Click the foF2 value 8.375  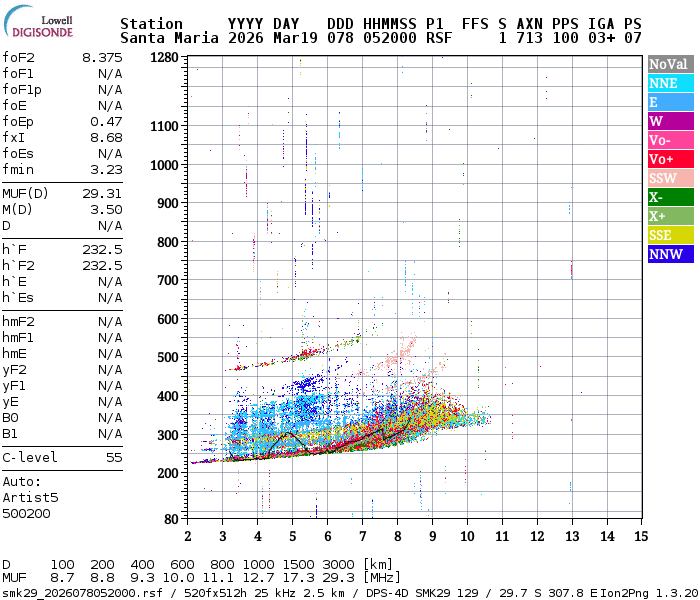(102, 58)
